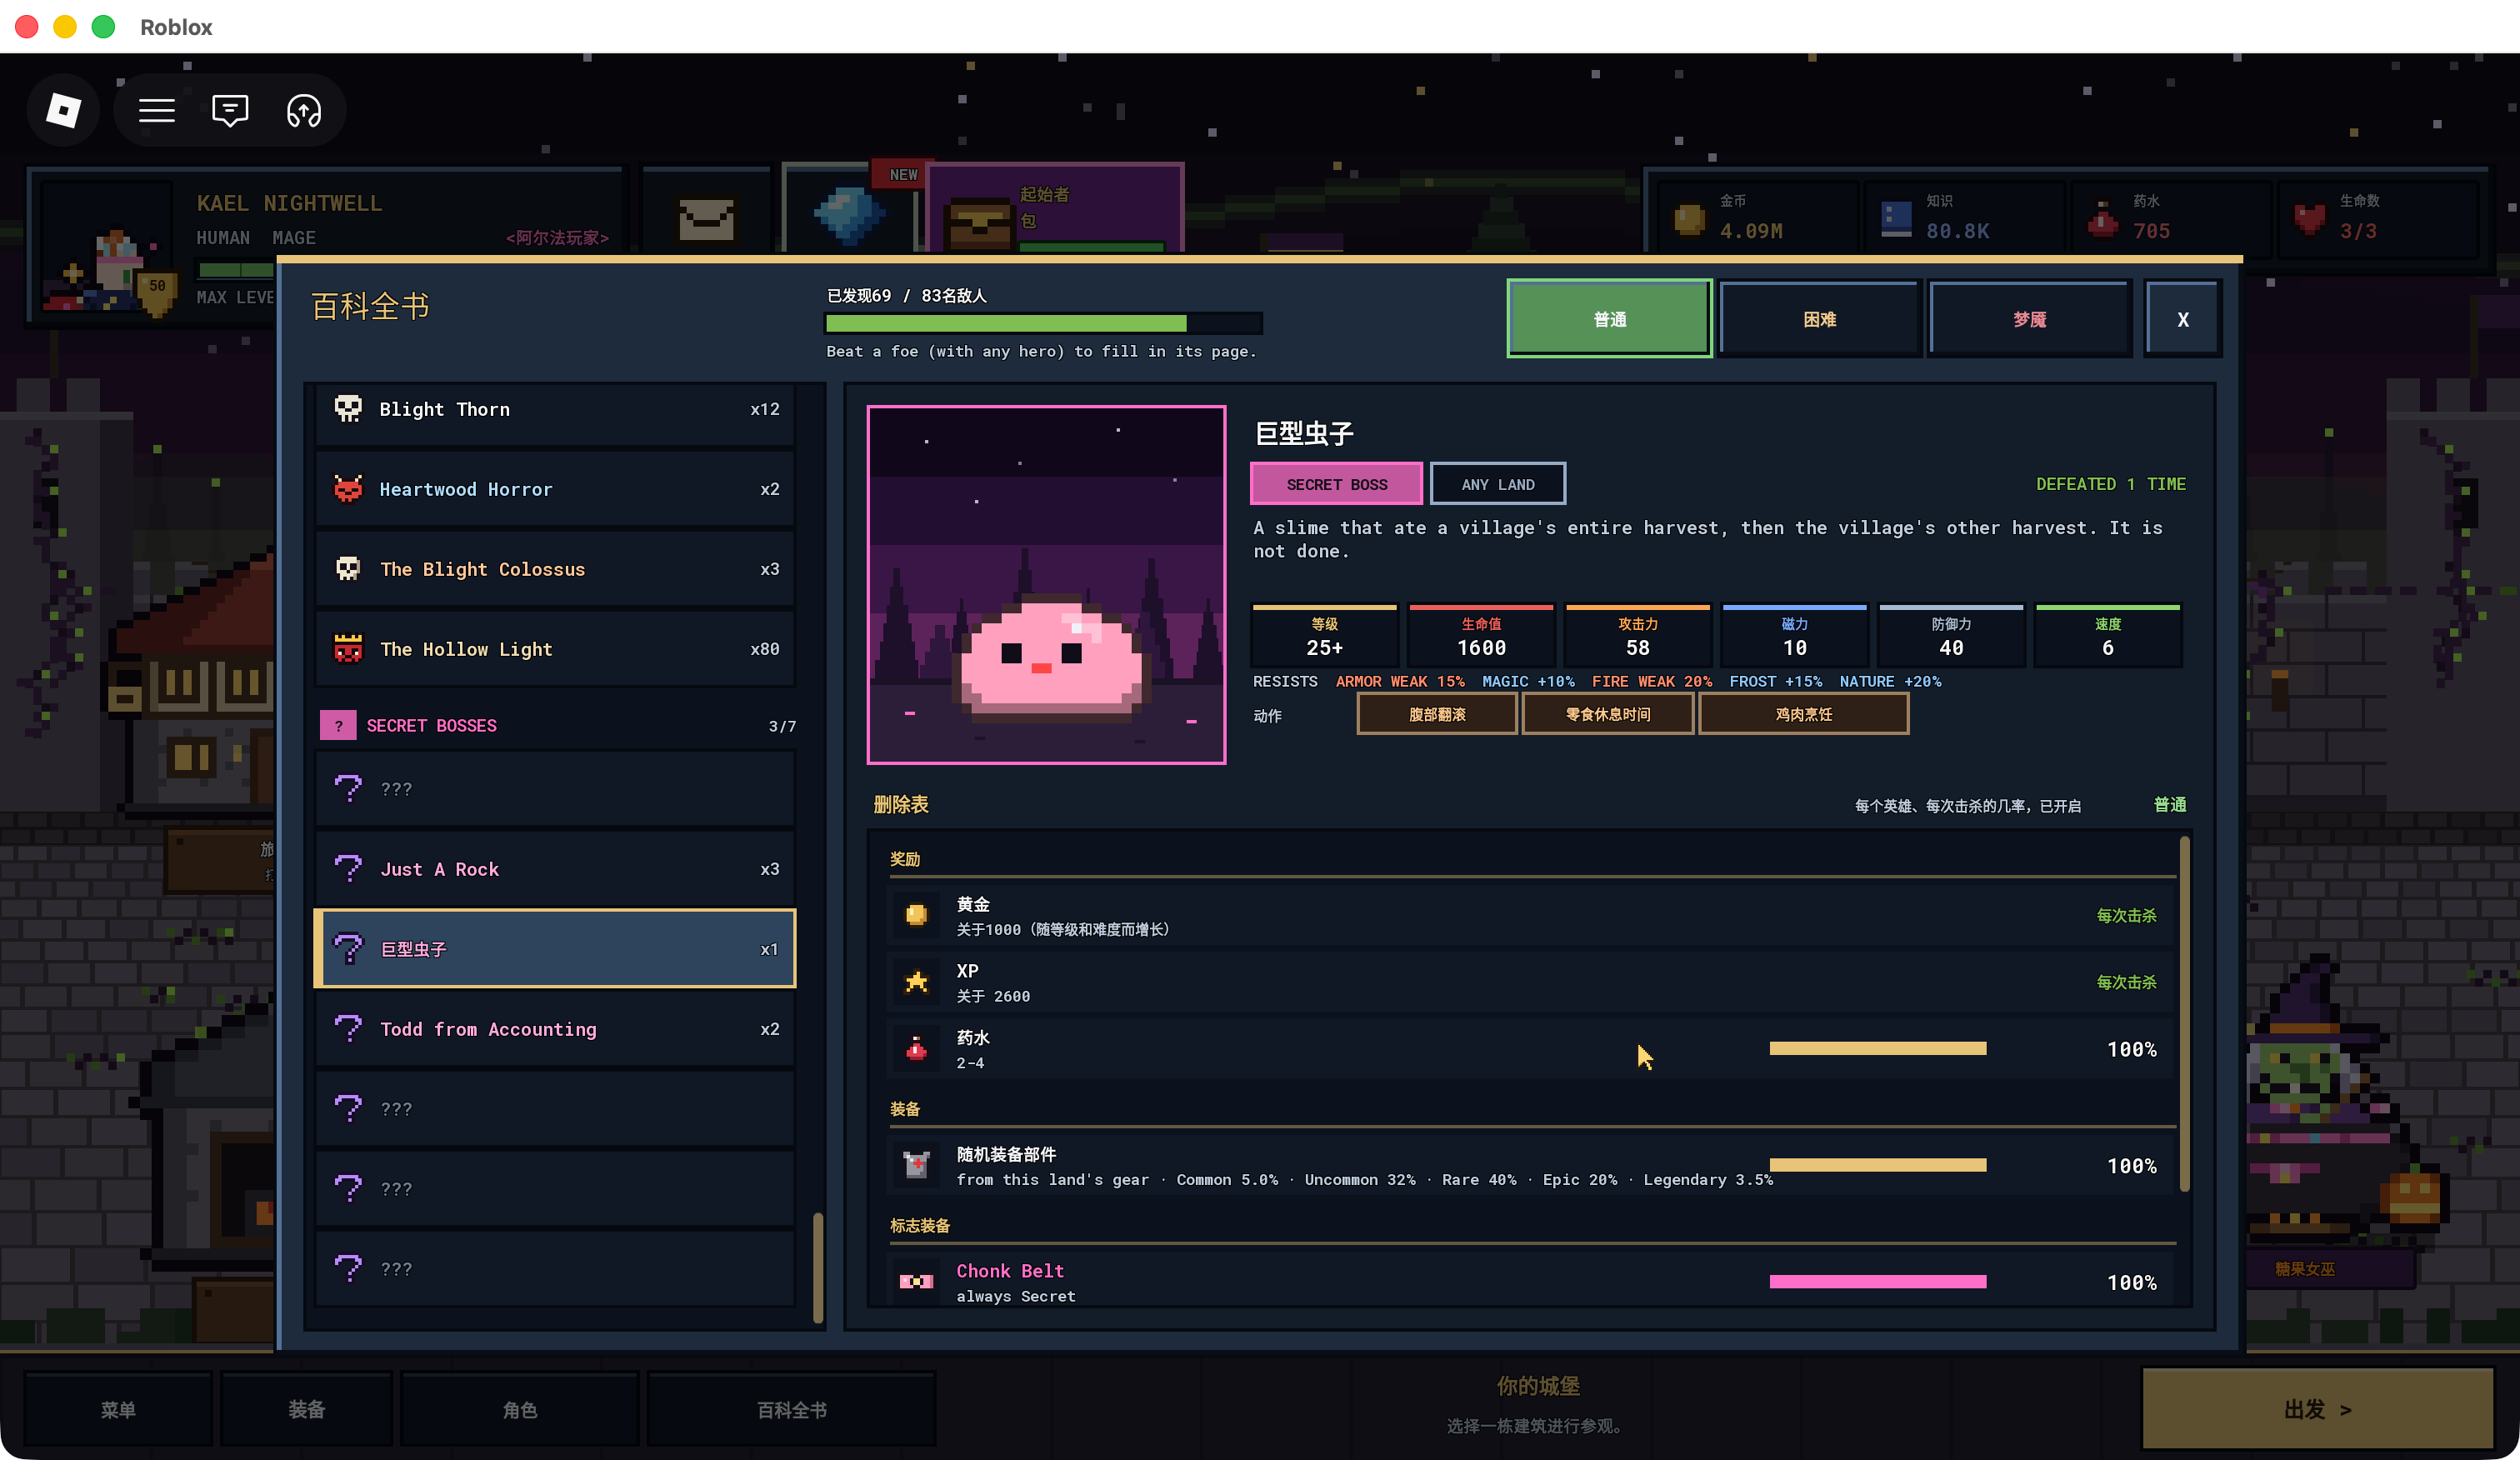Click the potion counter icon
Image resolution: width=2520 pixels, height=1460 pixels.
pos(2103,218)
